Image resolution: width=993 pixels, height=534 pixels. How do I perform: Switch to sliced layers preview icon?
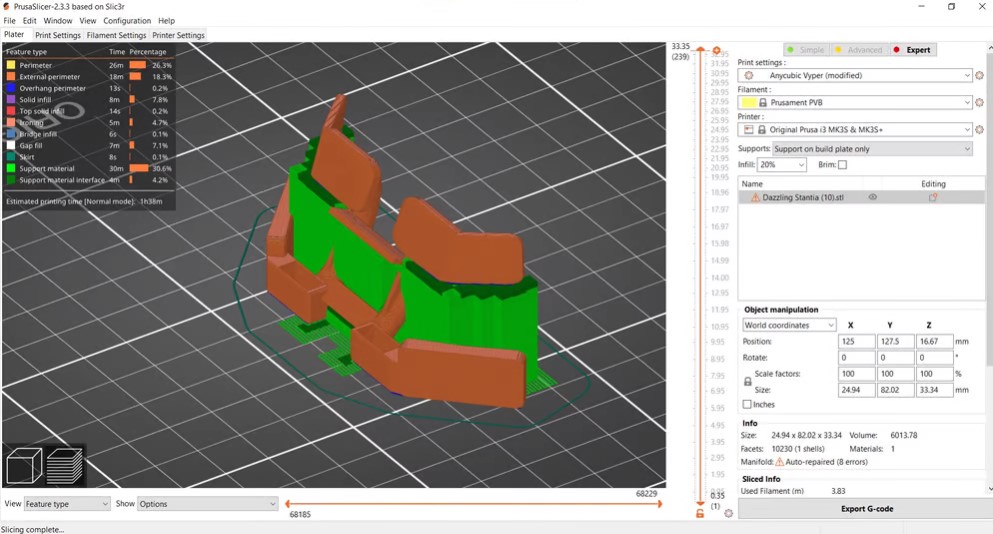click(x=64, y=466)
